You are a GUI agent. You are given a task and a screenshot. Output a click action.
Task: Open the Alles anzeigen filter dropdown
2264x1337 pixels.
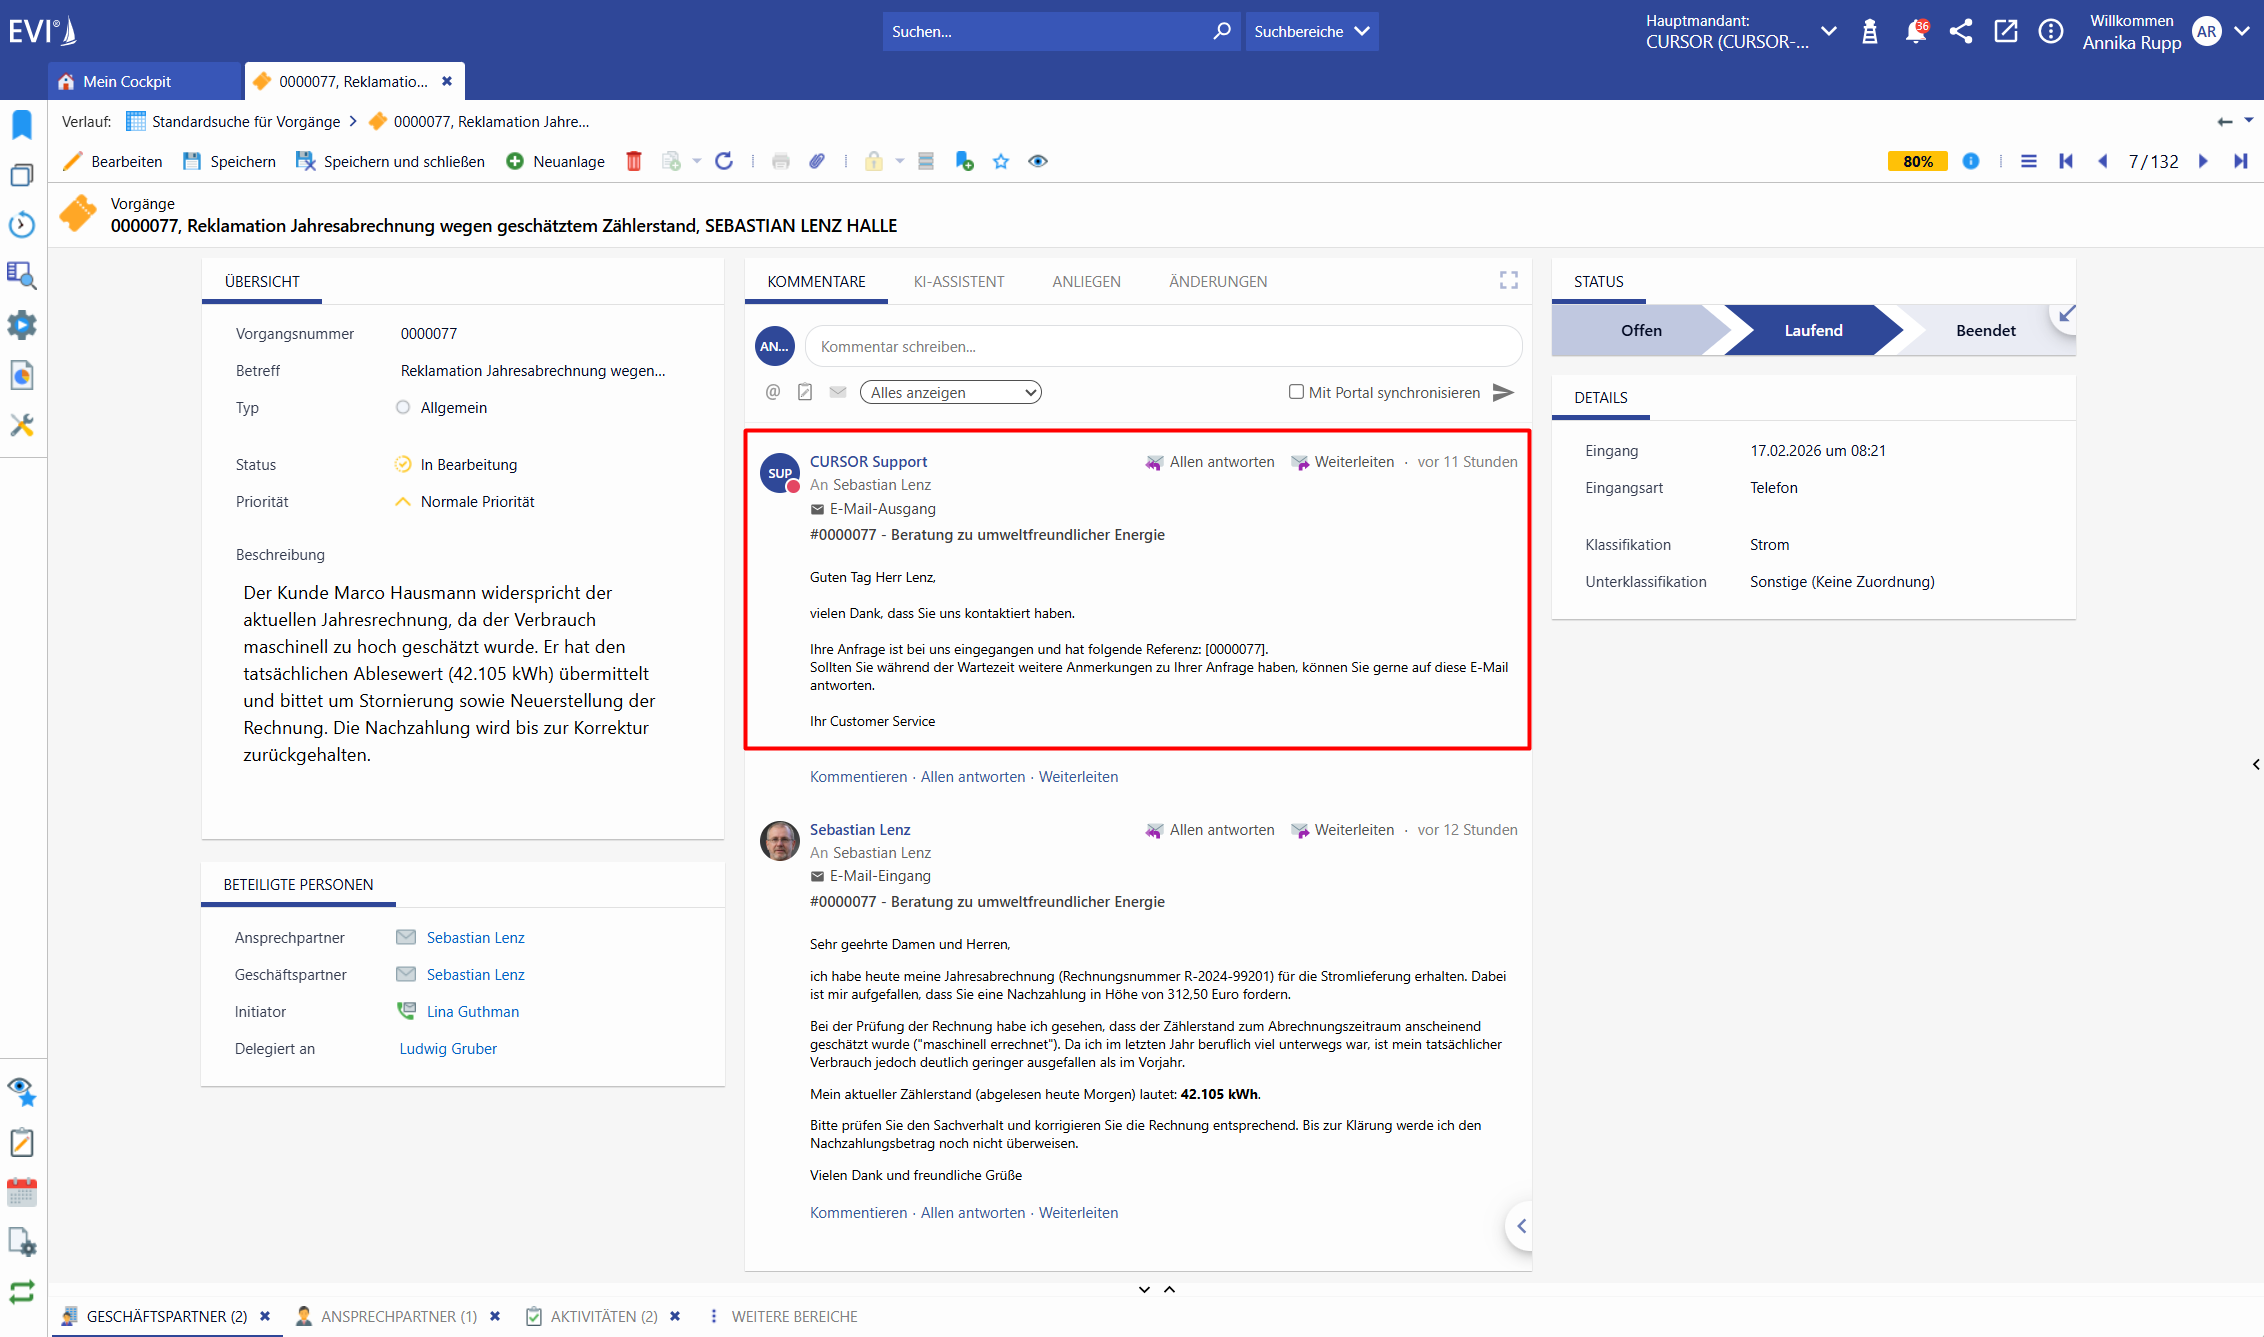(x=950, y=392)
